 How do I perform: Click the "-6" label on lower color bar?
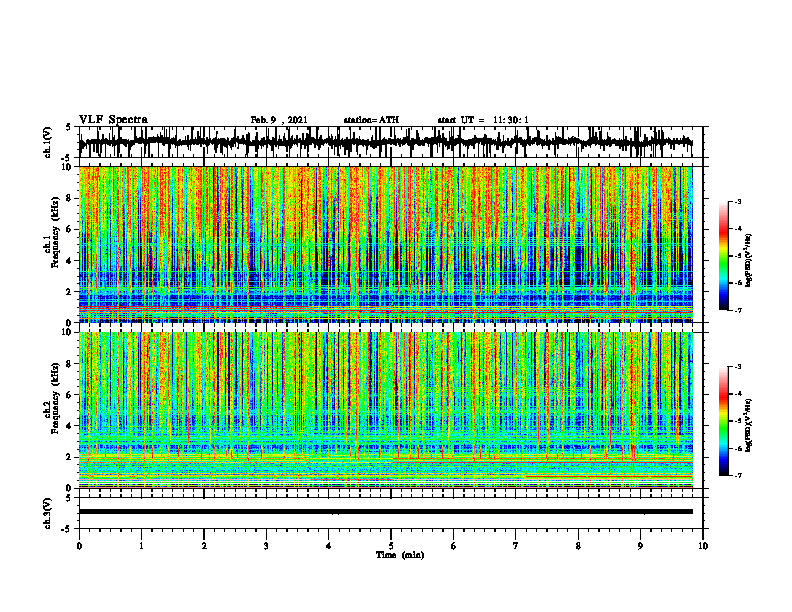737,448
